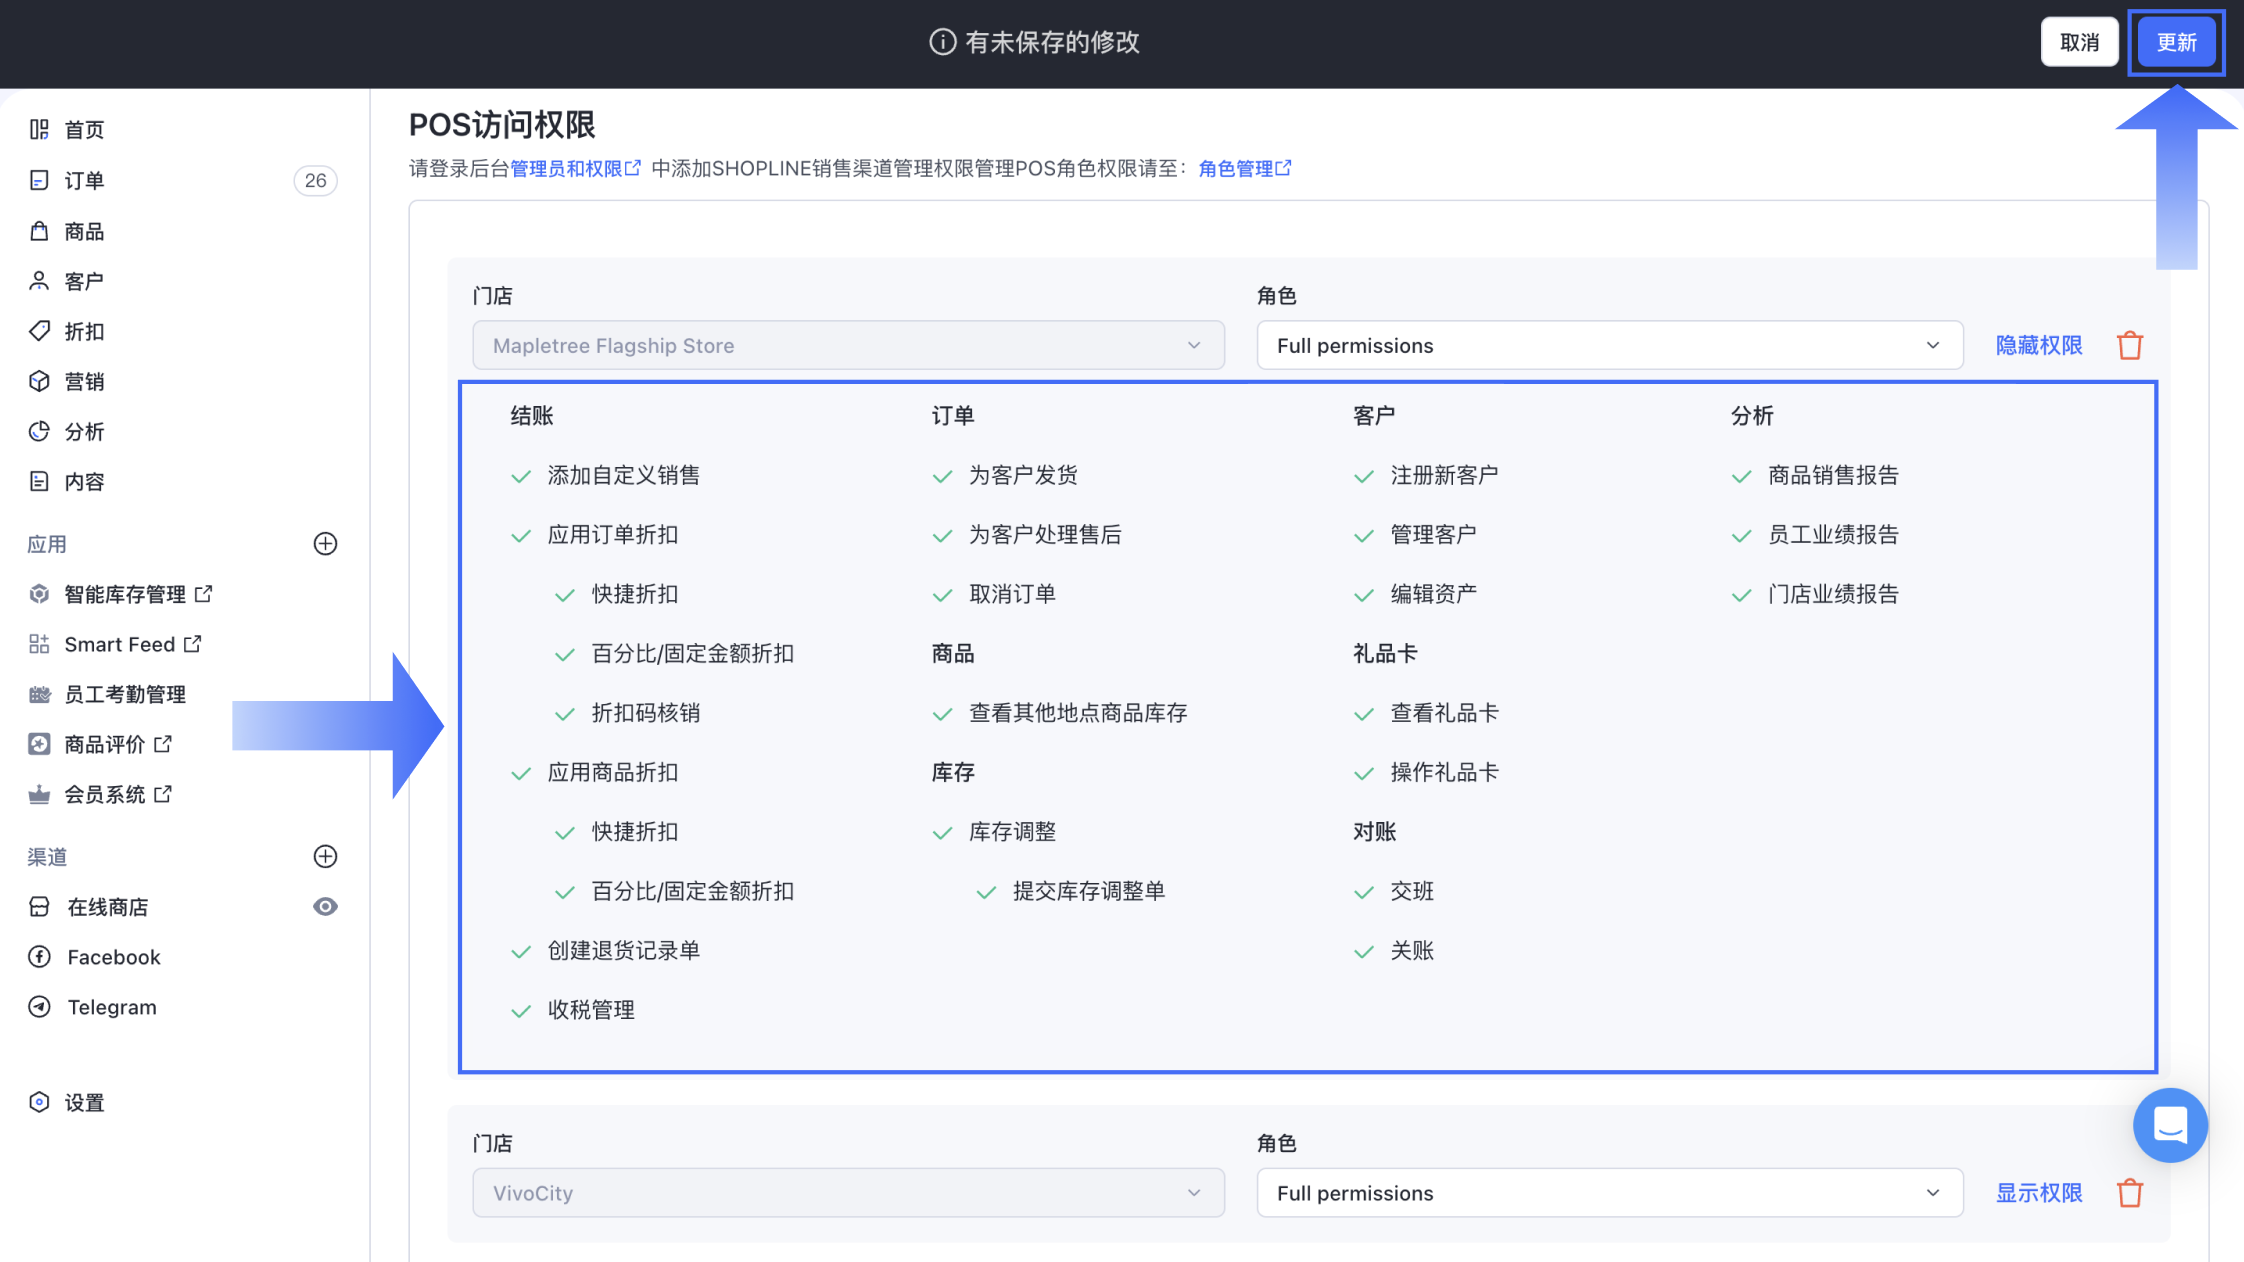The image size is (2244, 1262).
Task: Click the 添加自定义销售 permission checkmark
Action: point(521,476)
